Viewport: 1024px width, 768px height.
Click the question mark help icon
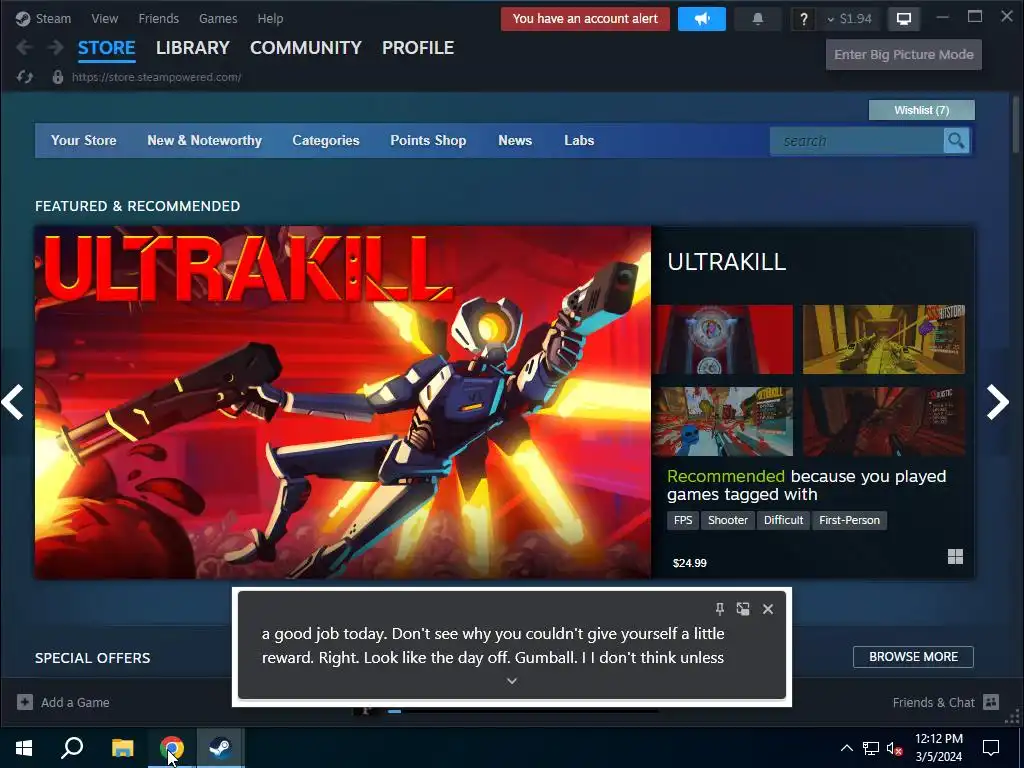804,19
